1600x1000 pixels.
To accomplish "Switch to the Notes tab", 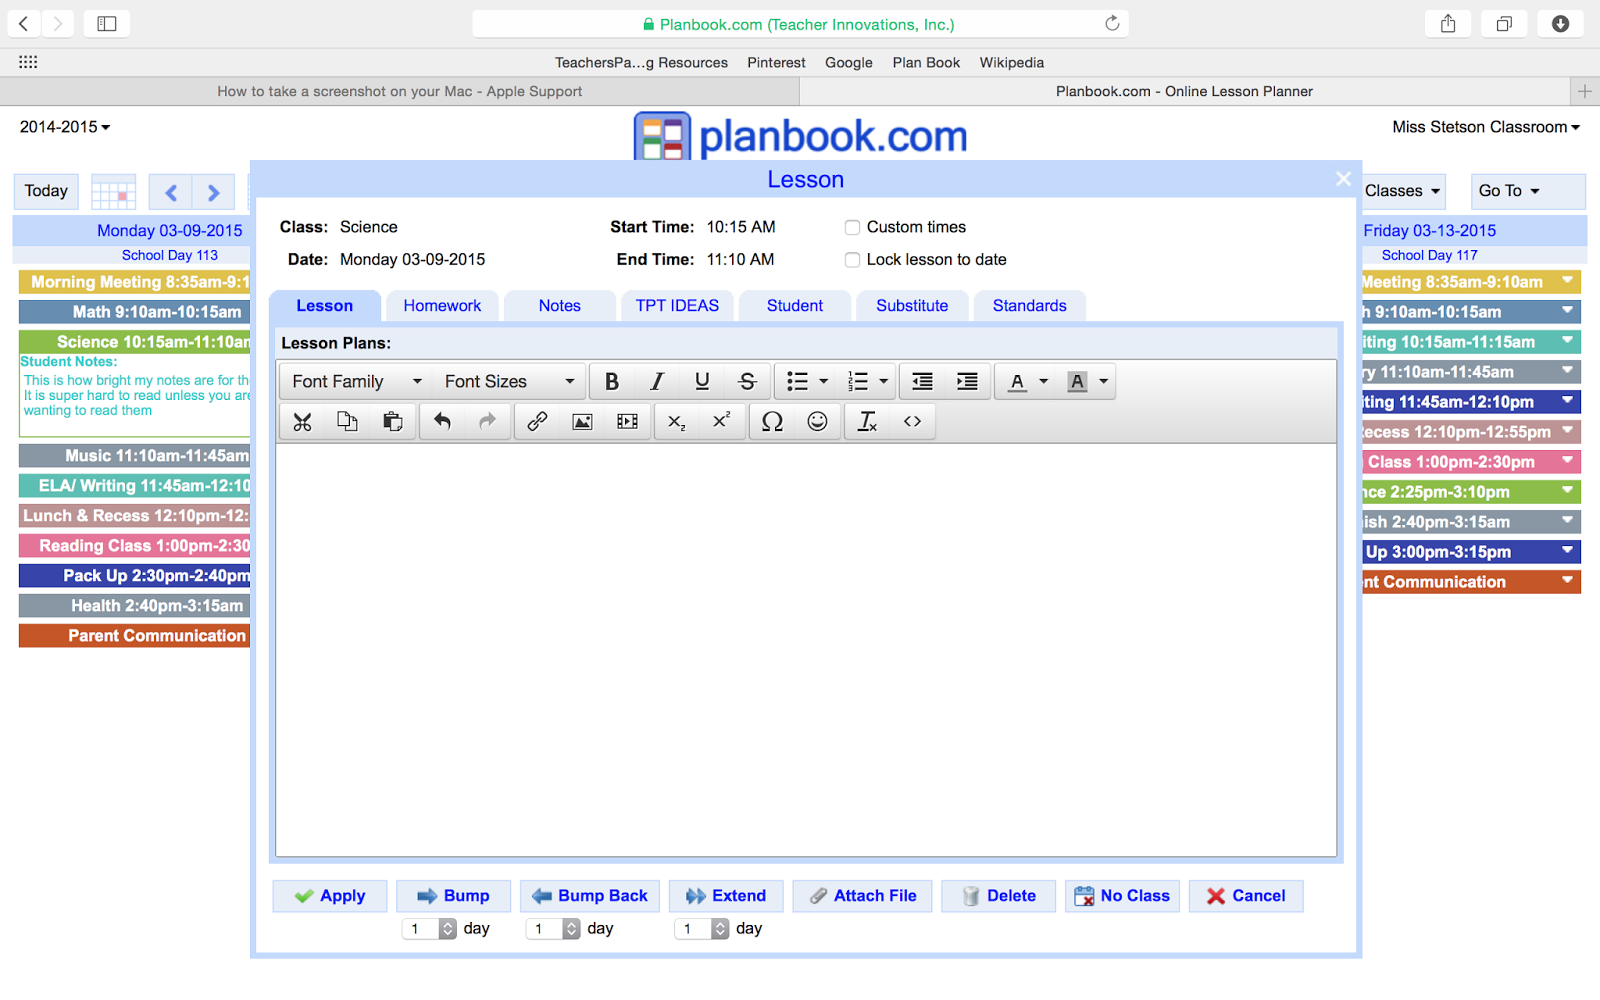I will [x=560, y=306].
